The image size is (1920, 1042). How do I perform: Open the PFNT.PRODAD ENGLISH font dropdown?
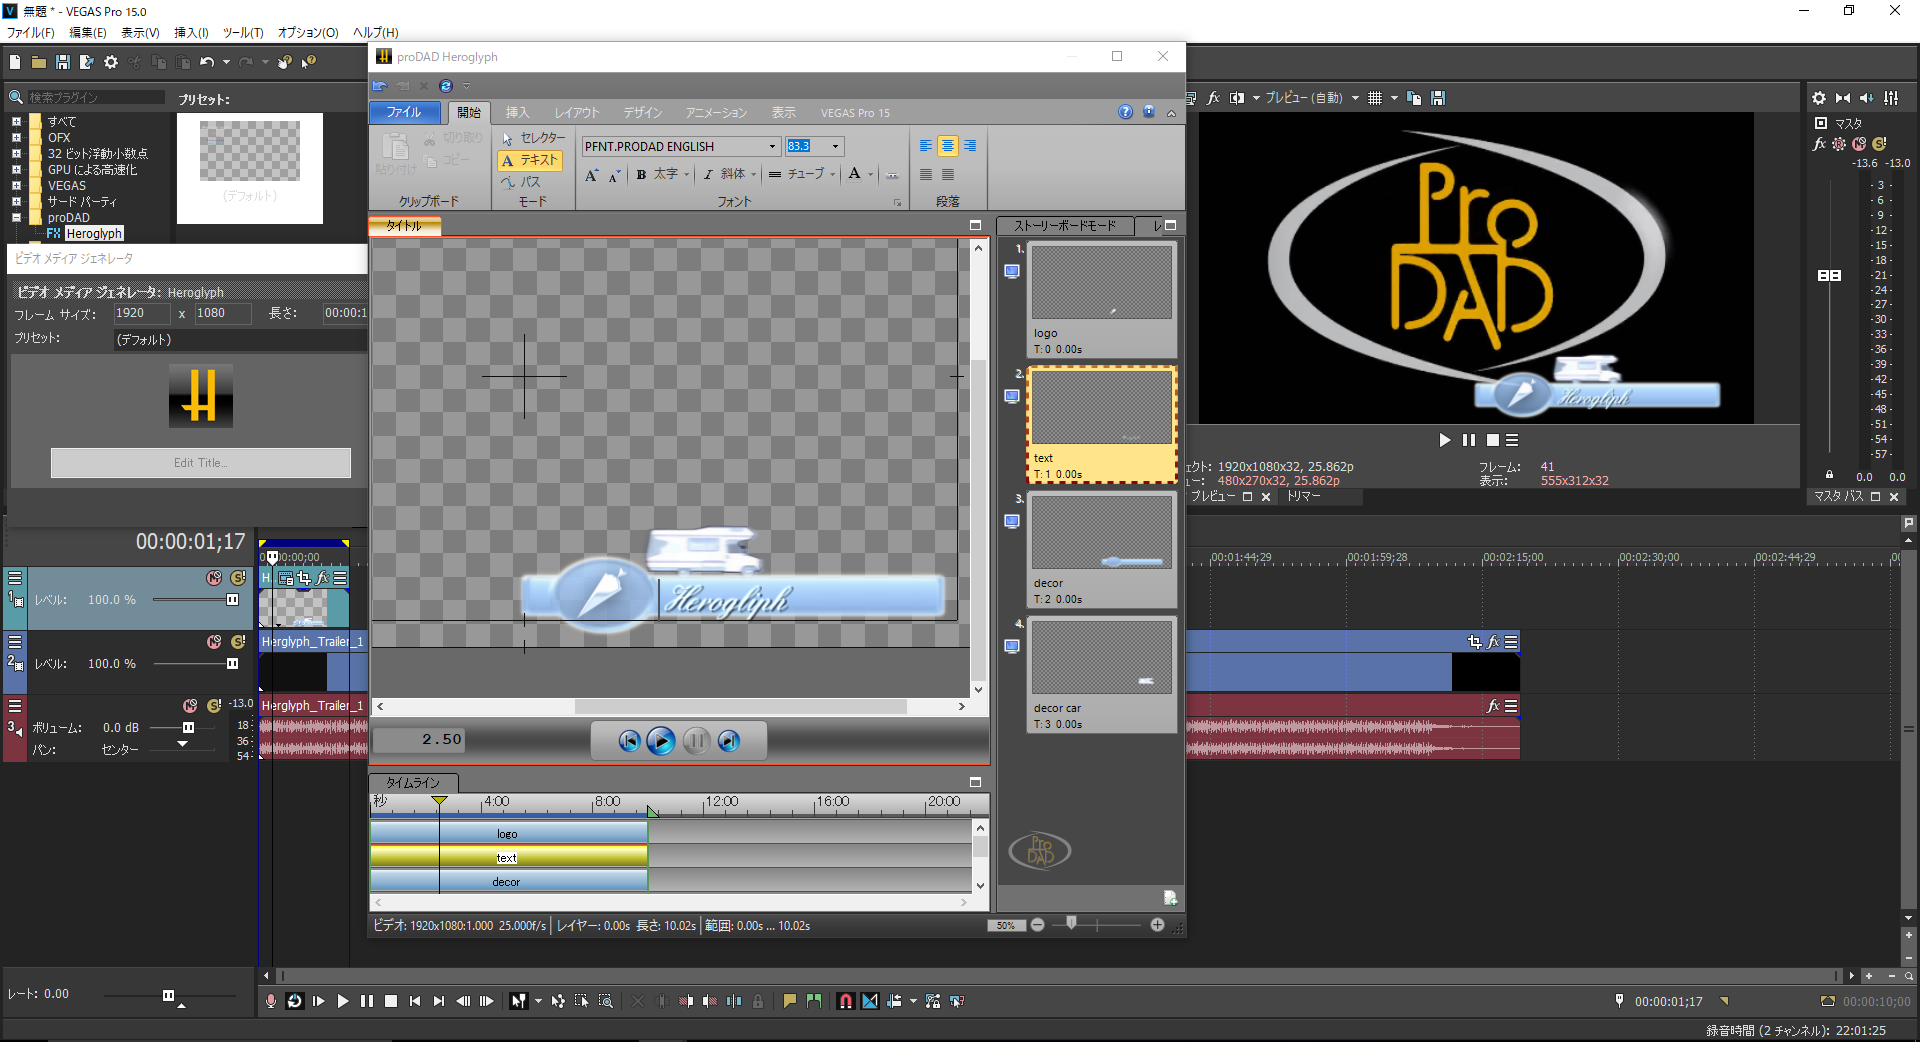(772, 146)
